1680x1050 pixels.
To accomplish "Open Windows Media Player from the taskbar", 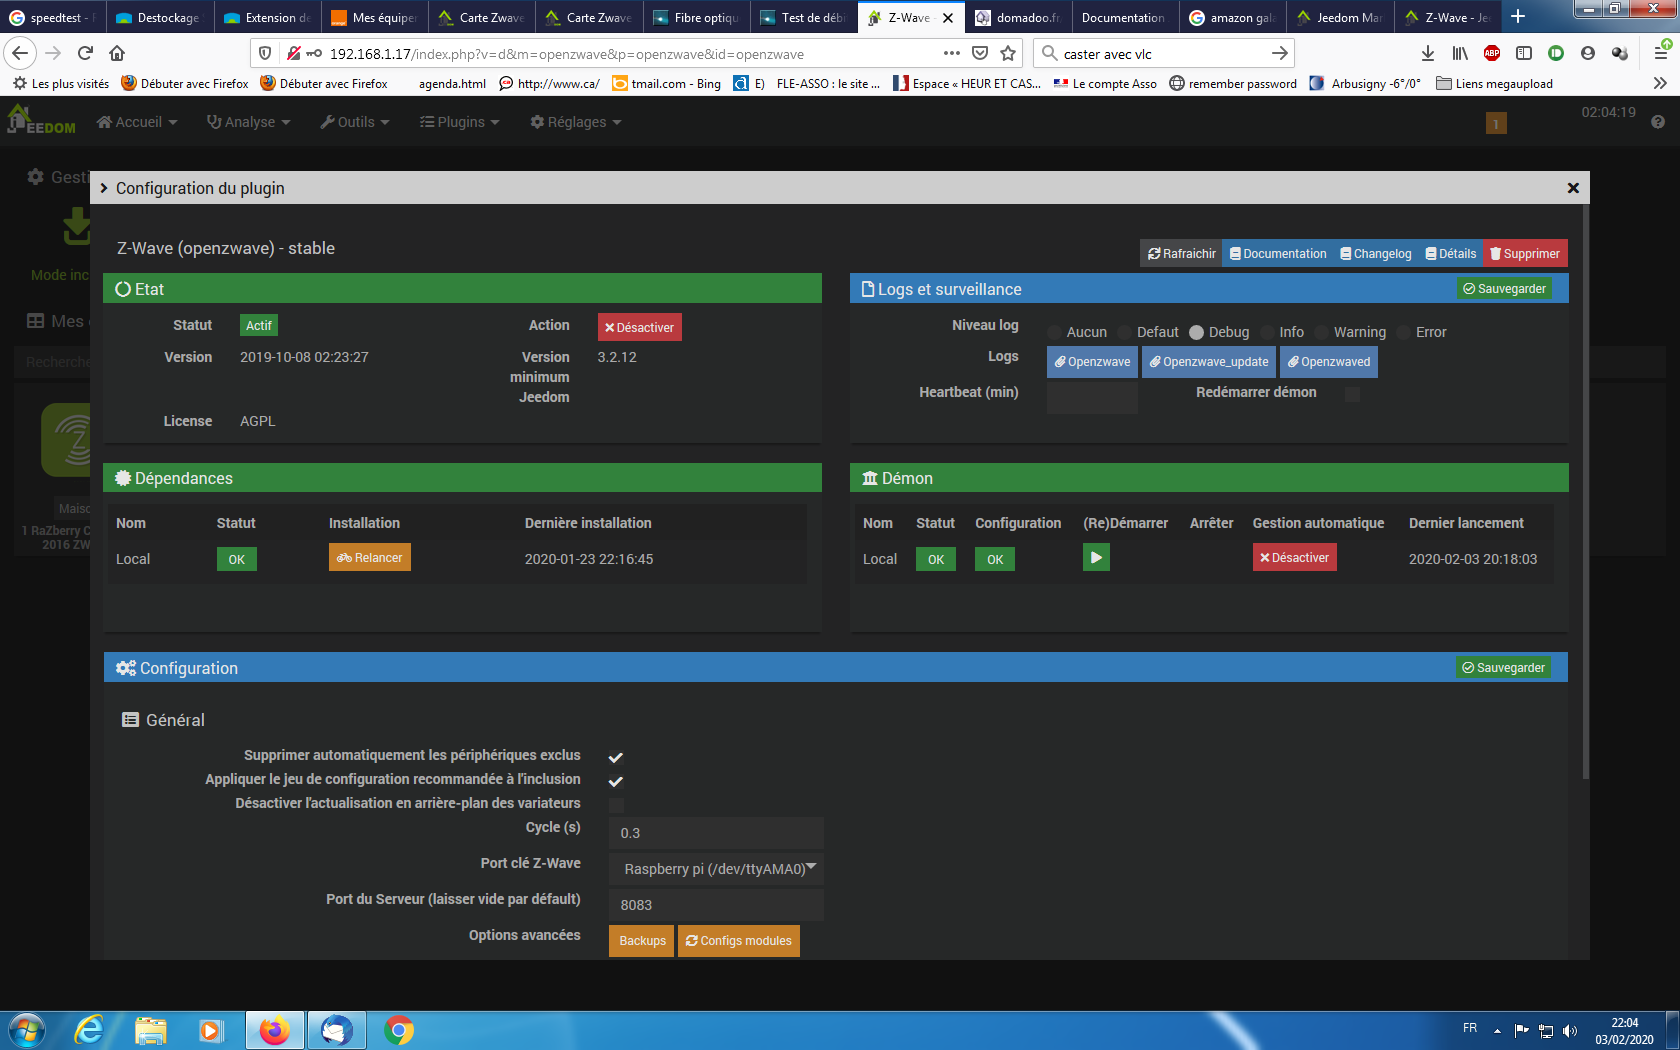I will (x=211, y=1030).
